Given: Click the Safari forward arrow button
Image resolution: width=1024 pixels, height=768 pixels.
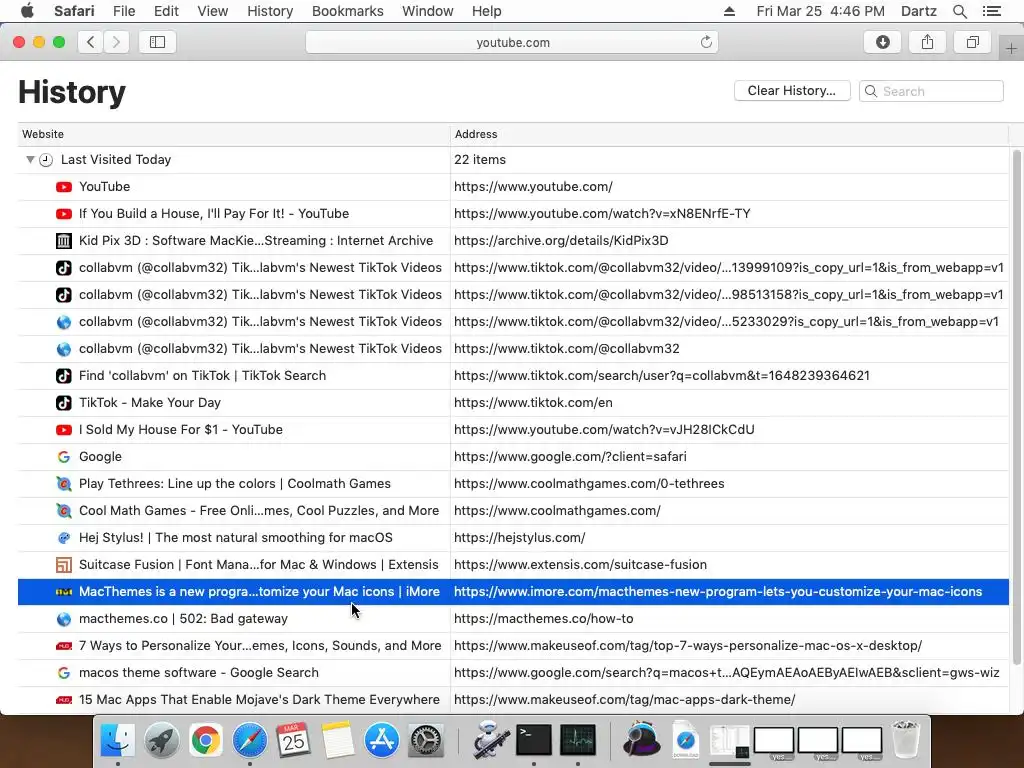Looking at the screenshot, I should [x=116, y=42].
